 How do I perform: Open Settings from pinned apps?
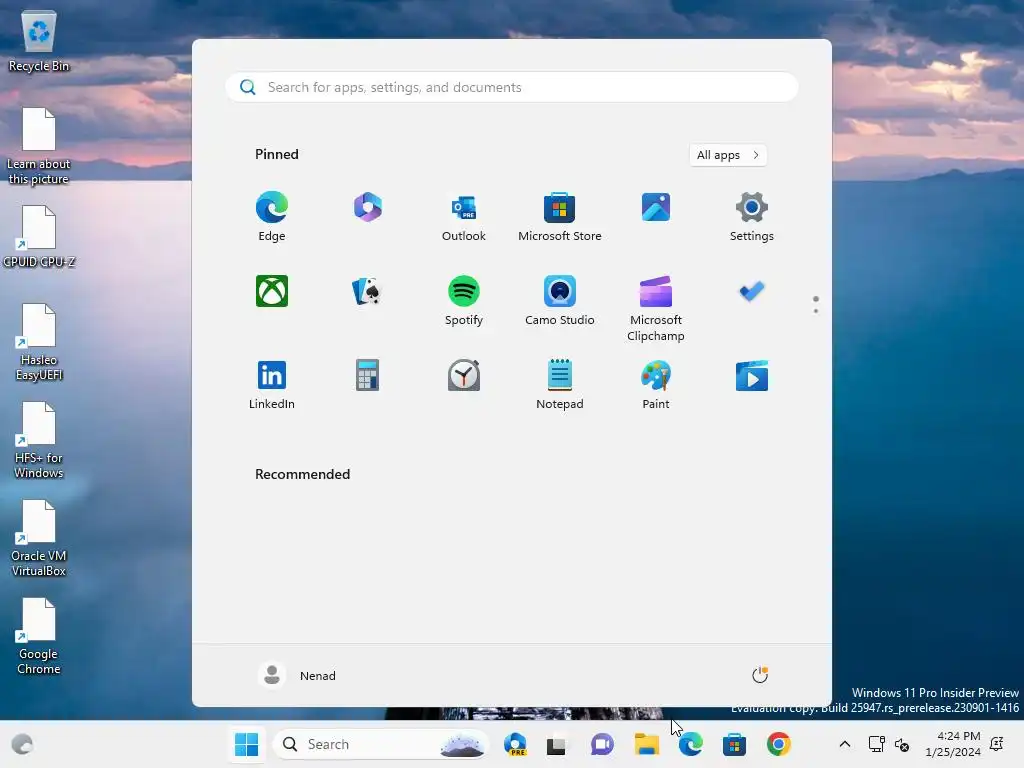coord(752,216)
